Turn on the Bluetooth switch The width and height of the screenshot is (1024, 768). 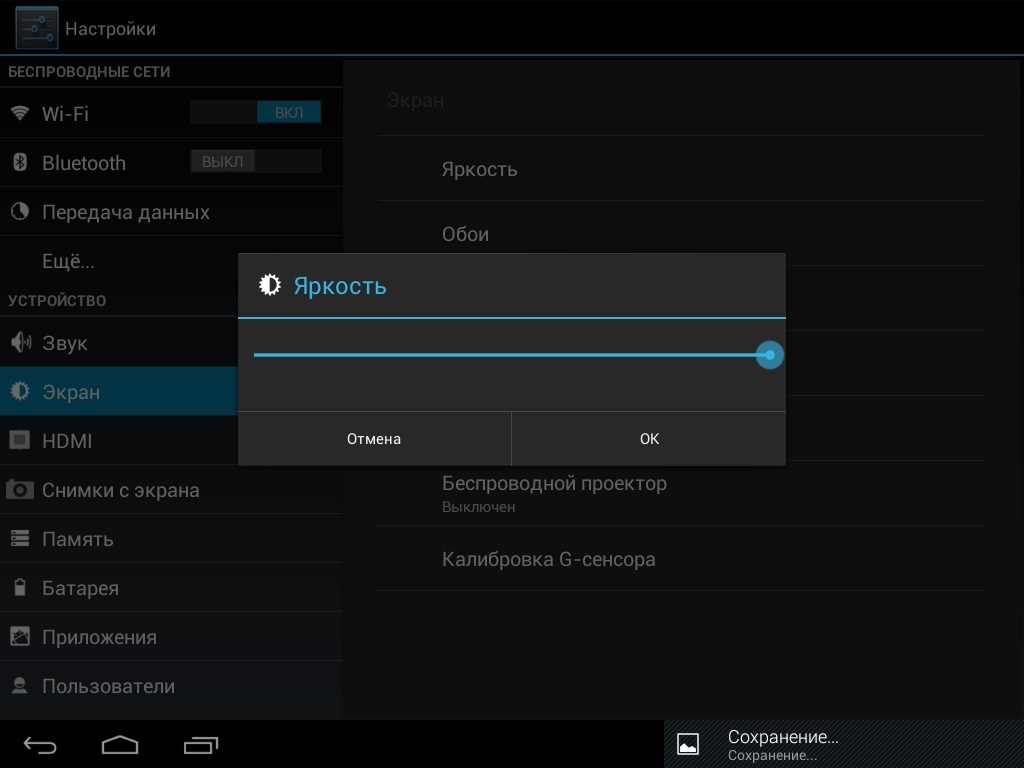tap(256, 162)
